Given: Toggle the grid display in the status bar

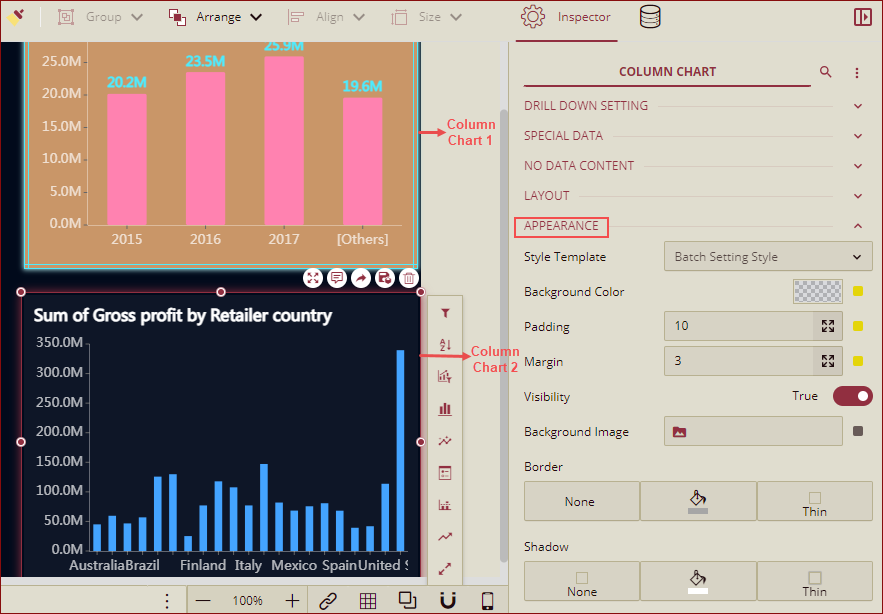Looking at the screenshot, I should [368, 600].
